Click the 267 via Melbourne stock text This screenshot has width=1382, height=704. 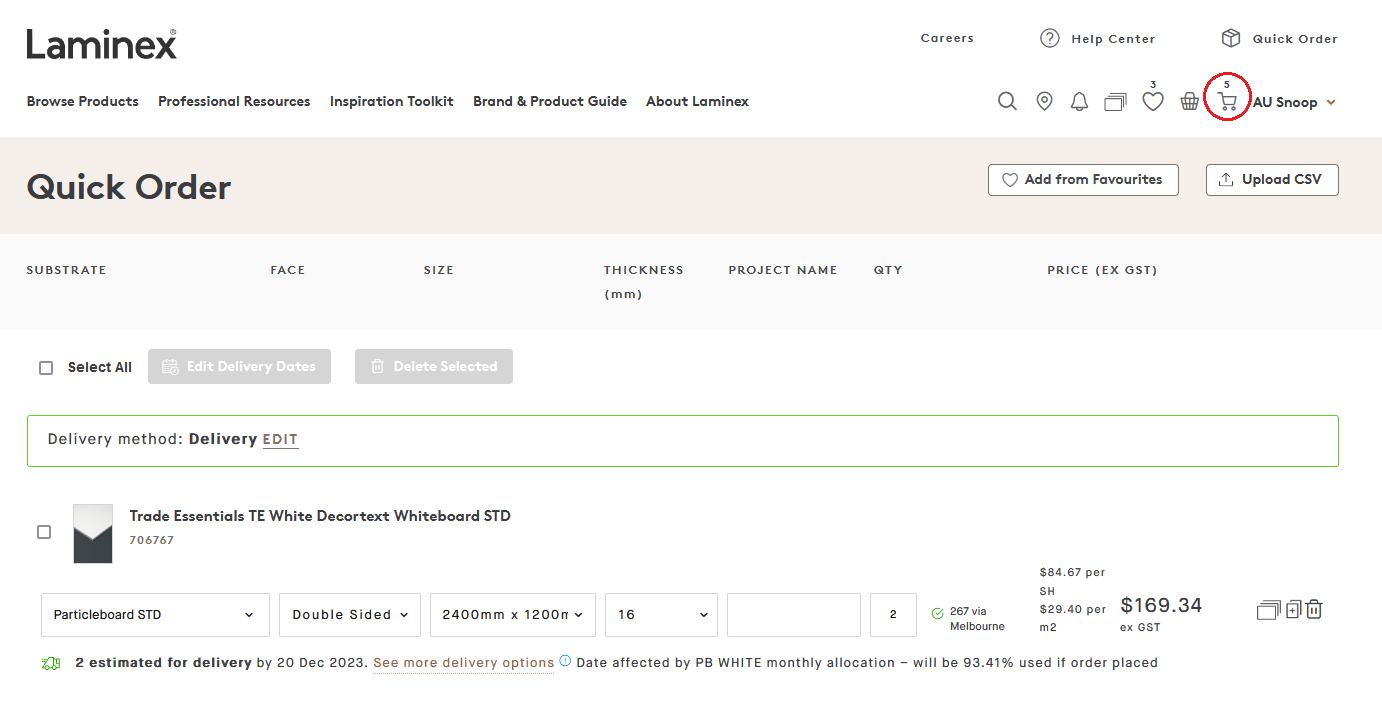(x=977, y=619)
